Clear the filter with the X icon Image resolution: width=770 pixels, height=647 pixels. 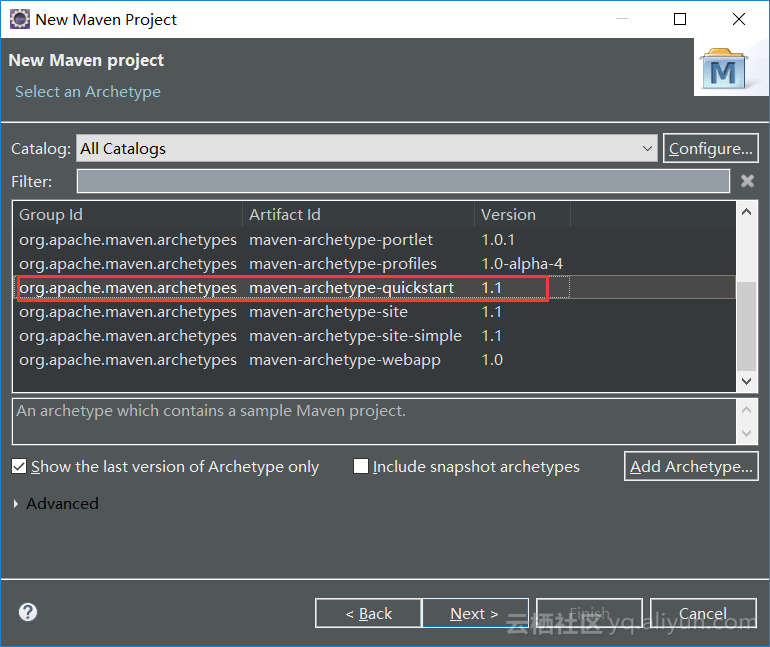pos(747,181)
